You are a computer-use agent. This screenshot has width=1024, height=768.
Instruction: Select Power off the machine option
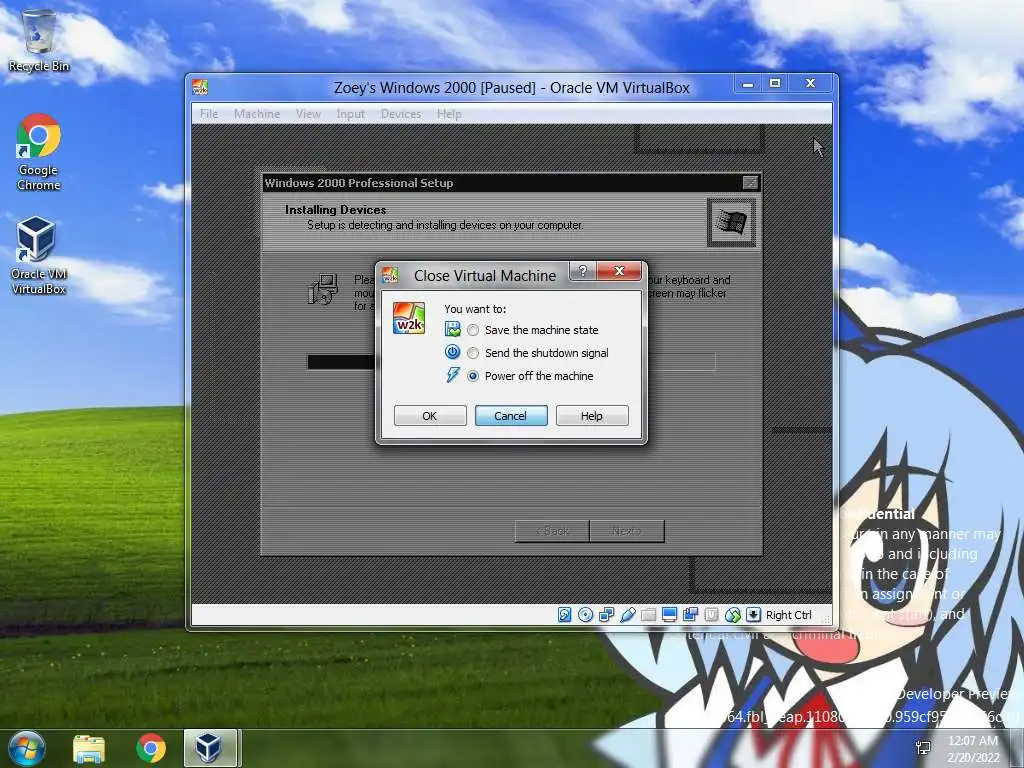[x=530, y=376]
